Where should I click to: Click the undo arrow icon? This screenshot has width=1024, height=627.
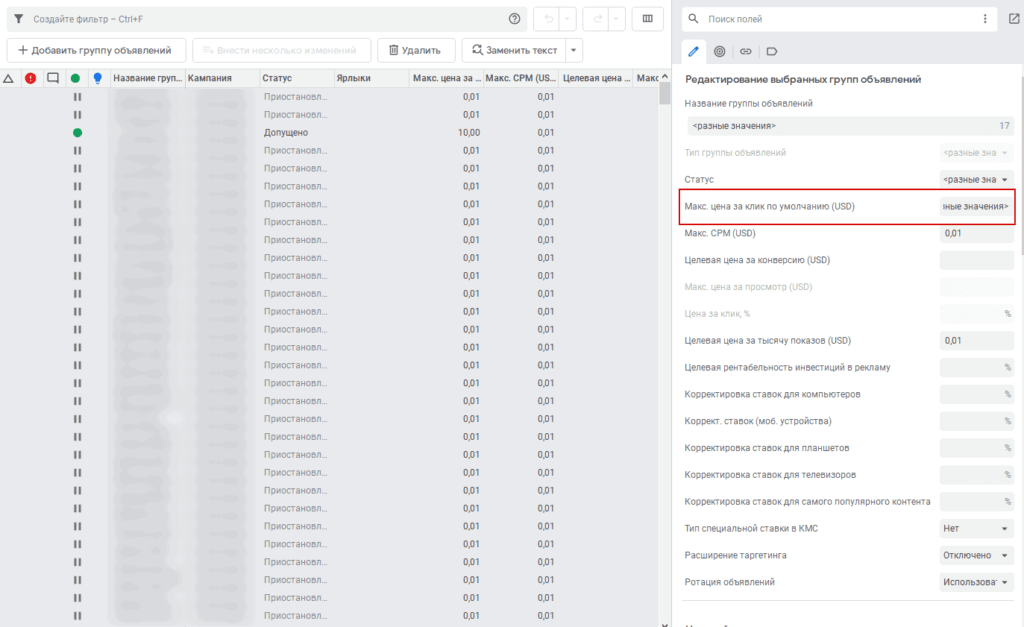(548, 19)
